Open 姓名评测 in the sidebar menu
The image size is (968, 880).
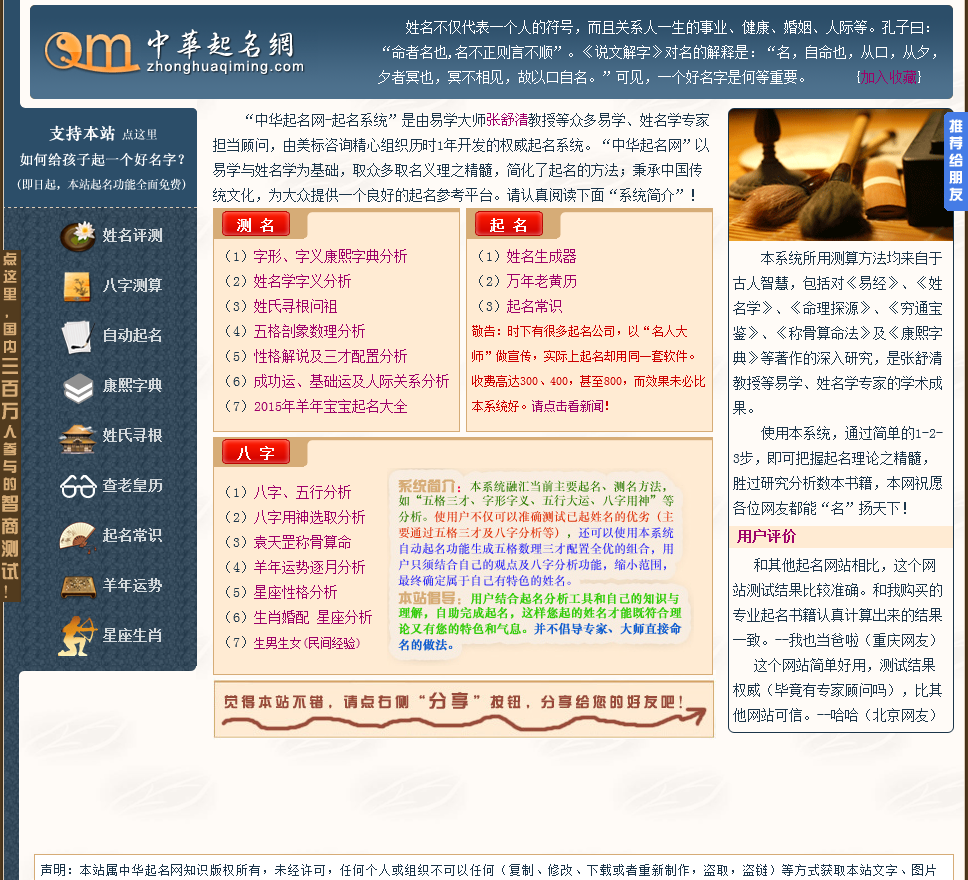pos(132,236)
